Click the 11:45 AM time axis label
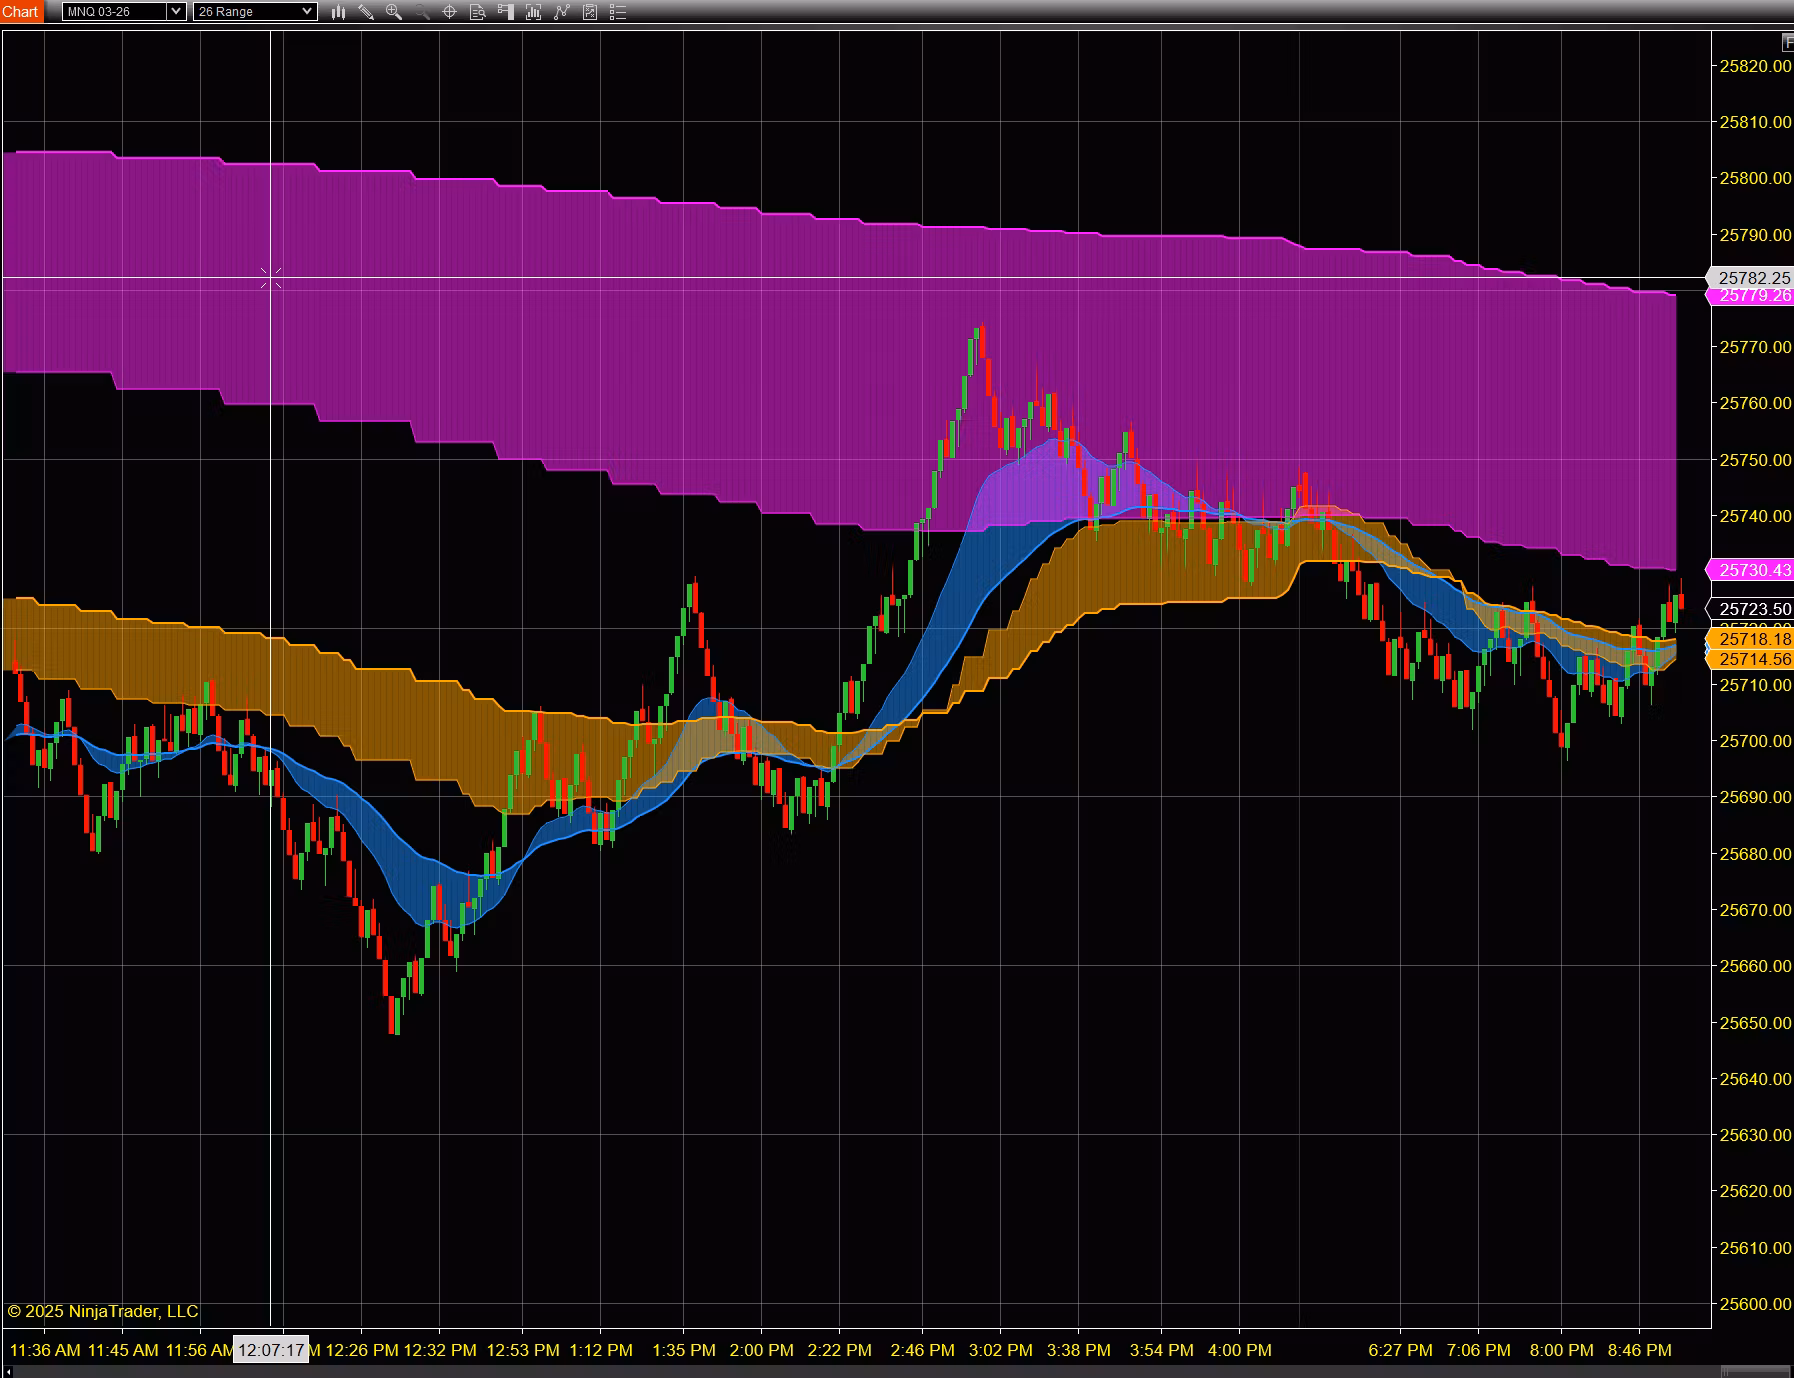 [x=123, y=1350]
